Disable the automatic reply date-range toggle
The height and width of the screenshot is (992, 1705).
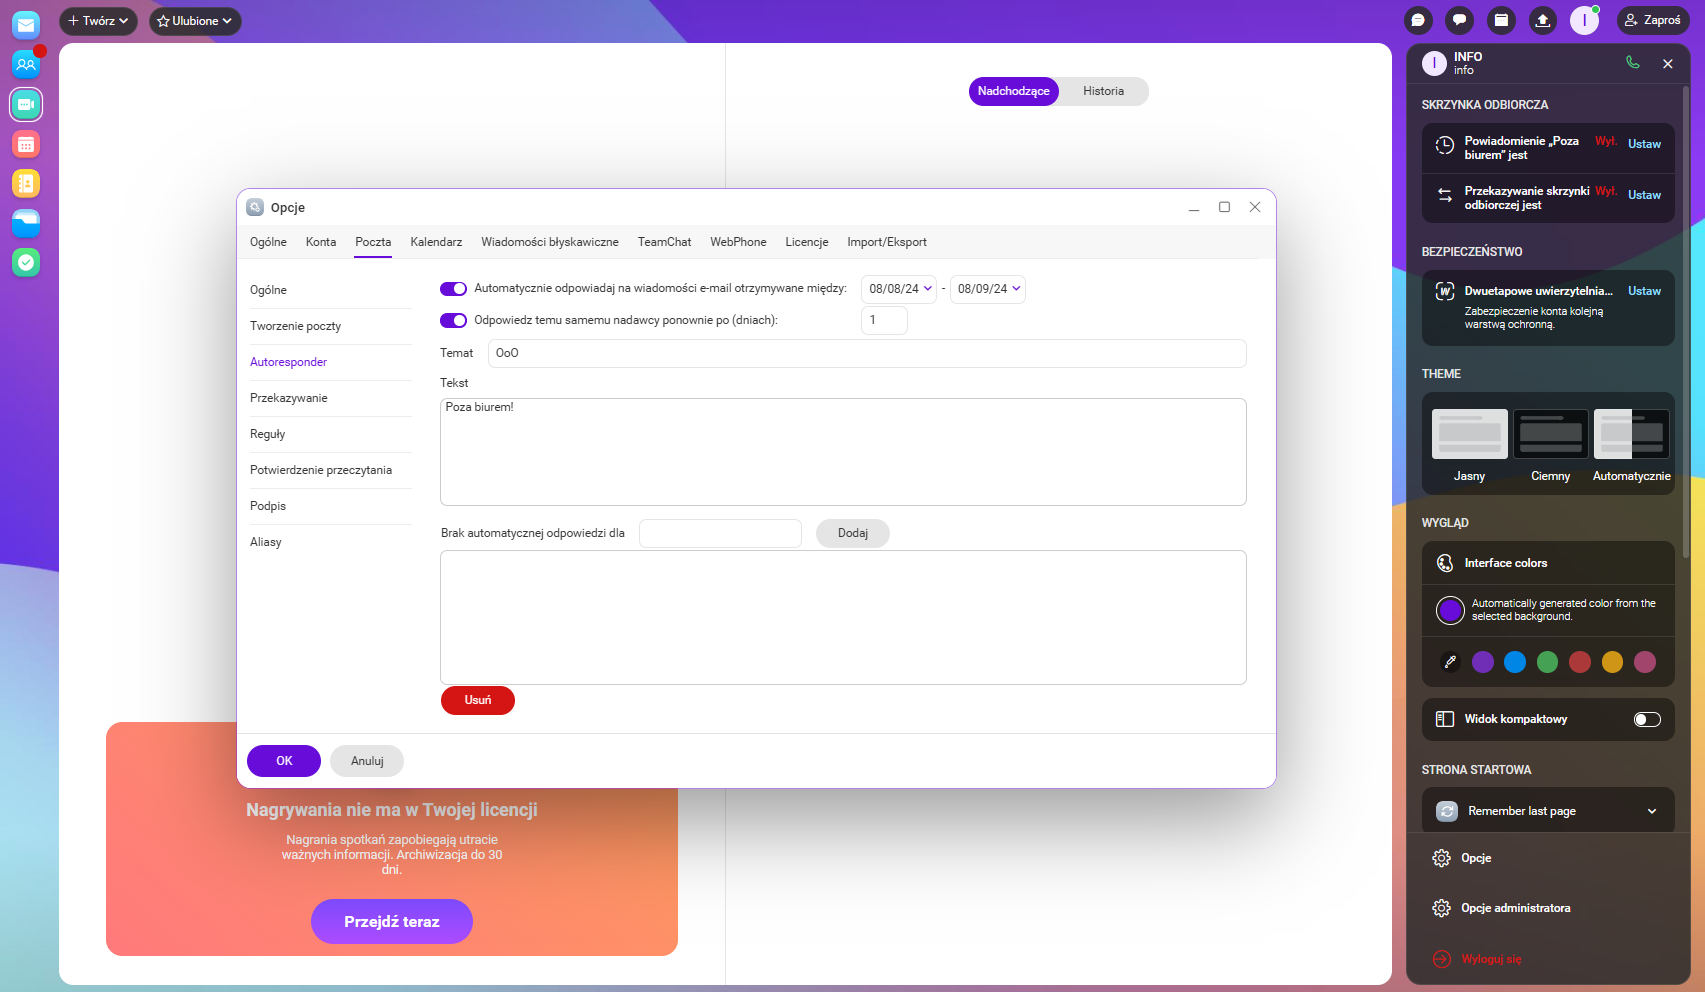pyautogui.click(x=453, y=289)
